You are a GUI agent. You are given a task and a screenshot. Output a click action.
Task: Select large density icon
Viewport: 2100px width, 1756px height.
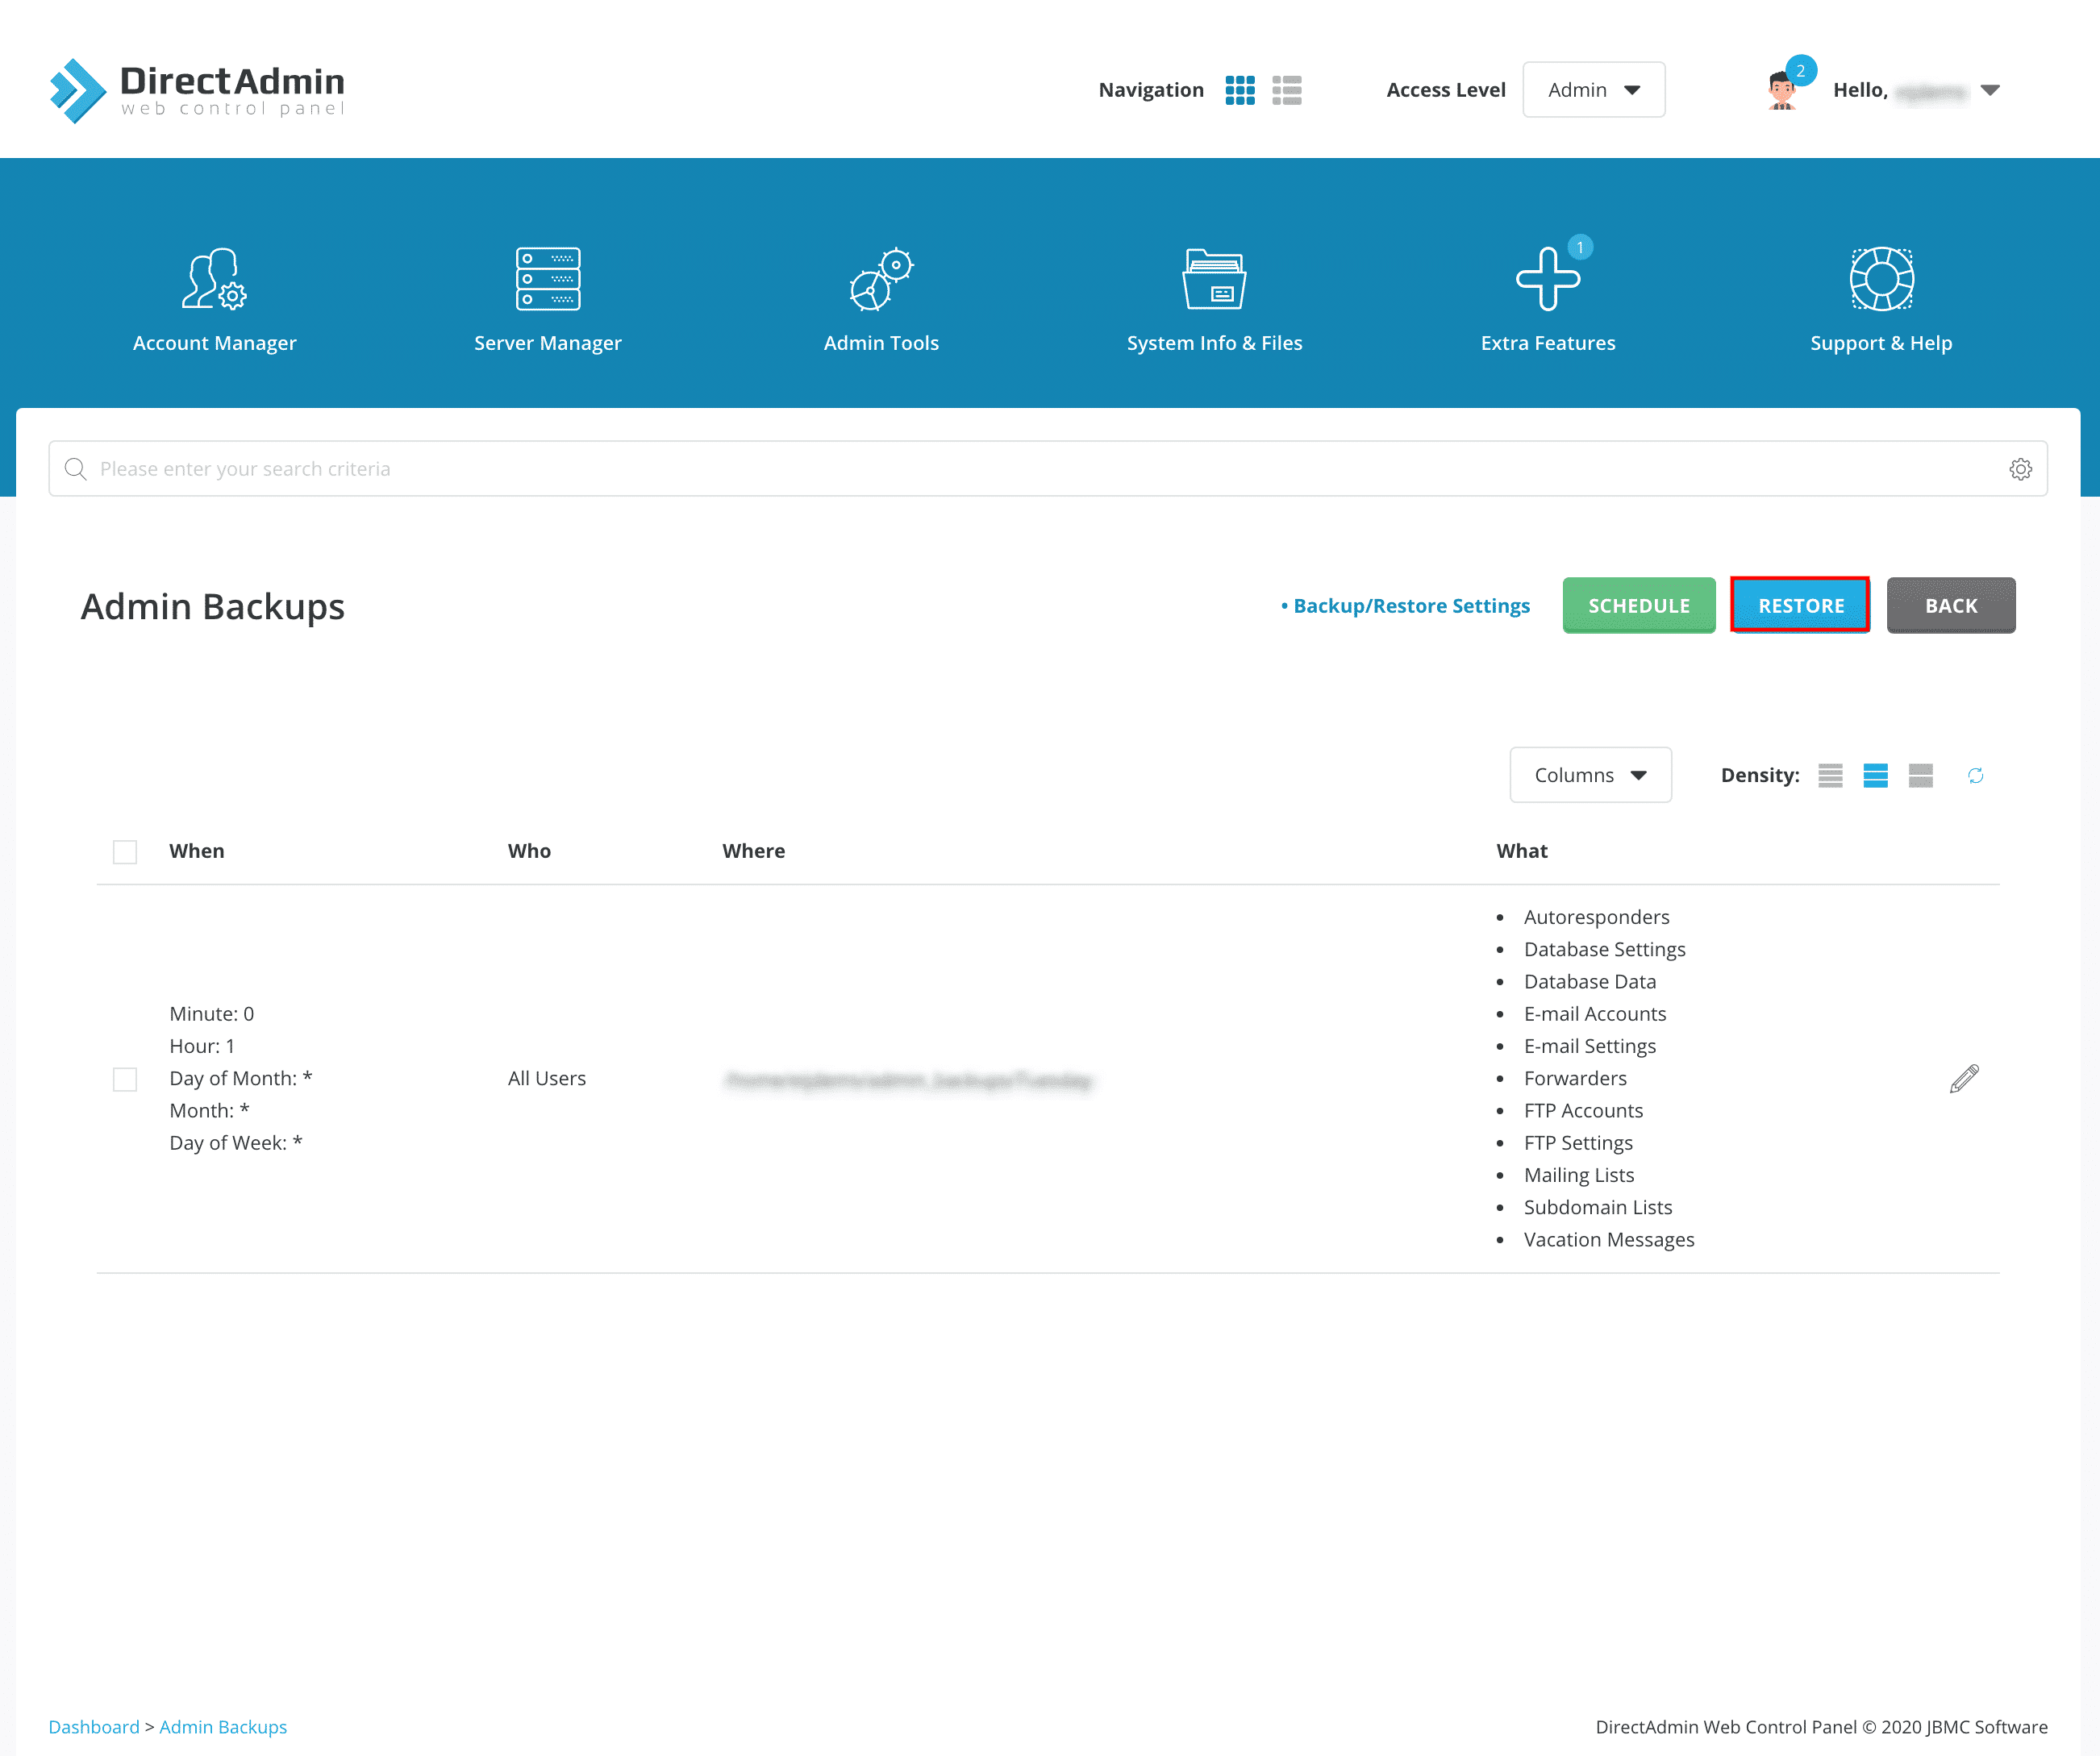pyautogui.click(x=1920, y=776)
